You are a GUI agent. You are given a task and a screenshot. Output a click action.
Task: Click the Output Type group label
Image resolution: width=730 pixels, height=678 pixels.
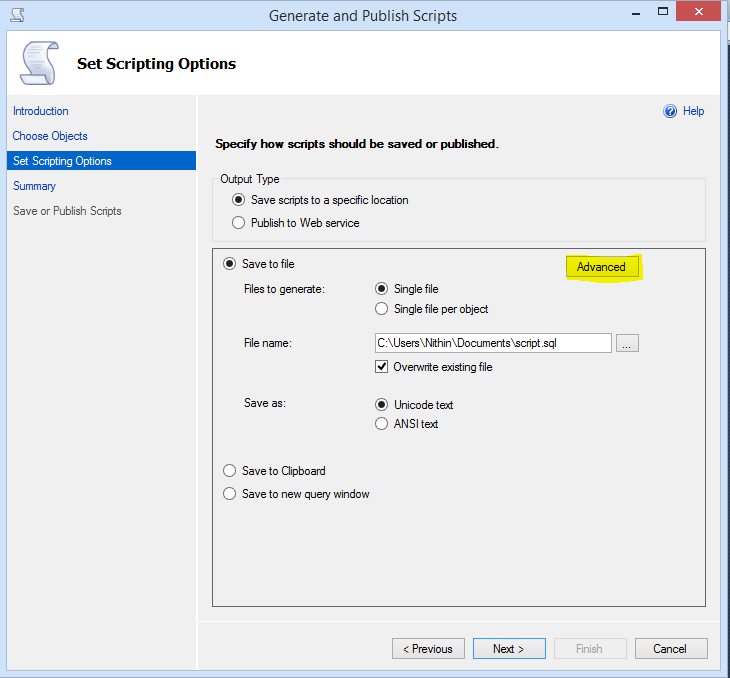click(x=250, y=179)
